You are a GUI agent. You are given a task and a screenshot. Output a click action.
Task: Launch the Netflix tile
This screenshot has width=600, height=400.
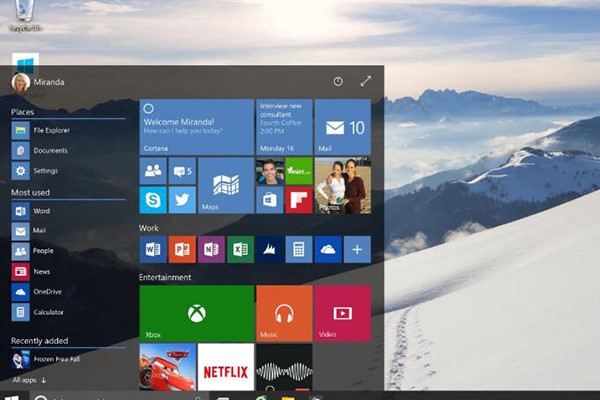point(226,367)
